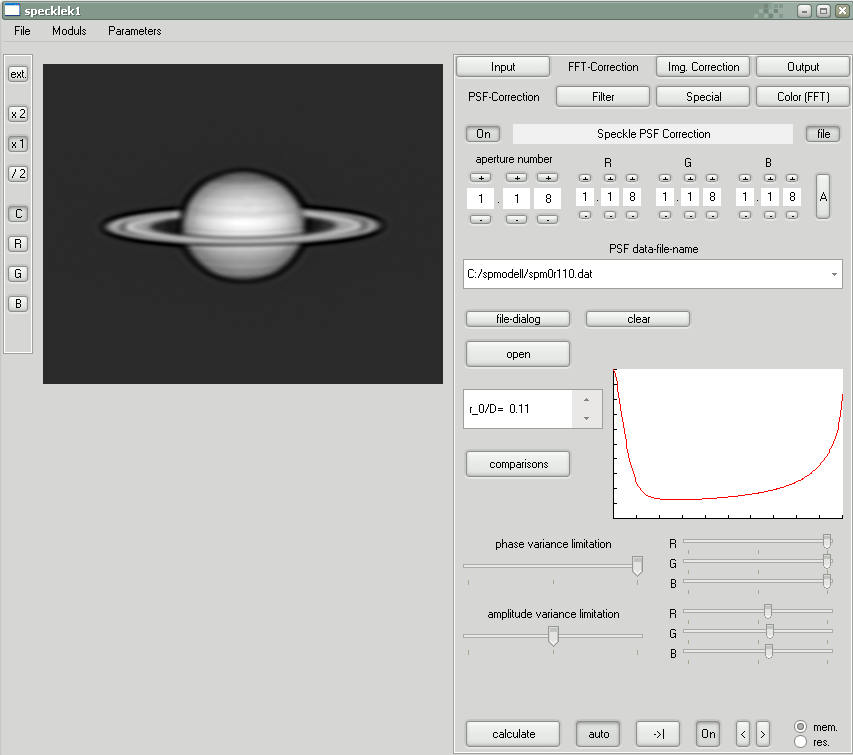Expand the PSF data-file-name dropdown
Screen dimensions: 853x755
click(x=834, y=274)
